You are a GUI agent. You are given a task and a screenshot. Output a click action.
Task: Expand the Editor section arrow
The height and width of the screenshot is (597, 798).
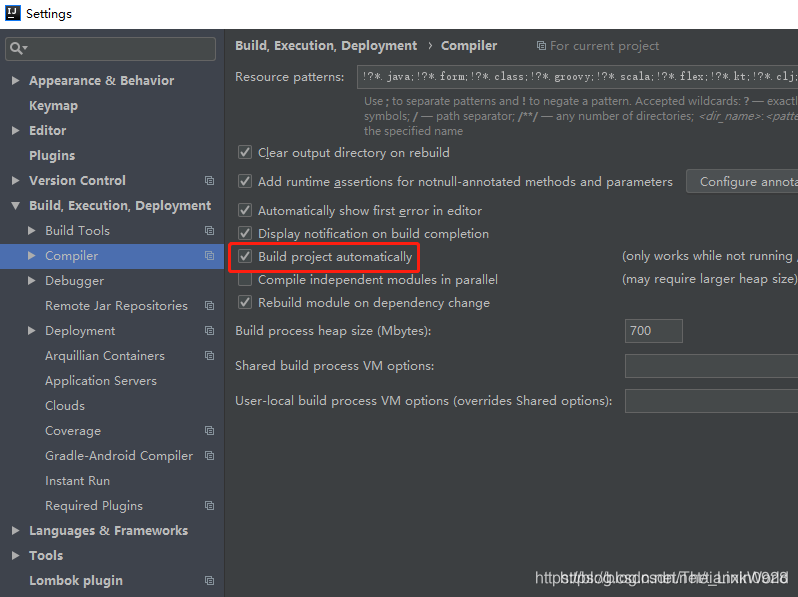[x=15, y=130]
